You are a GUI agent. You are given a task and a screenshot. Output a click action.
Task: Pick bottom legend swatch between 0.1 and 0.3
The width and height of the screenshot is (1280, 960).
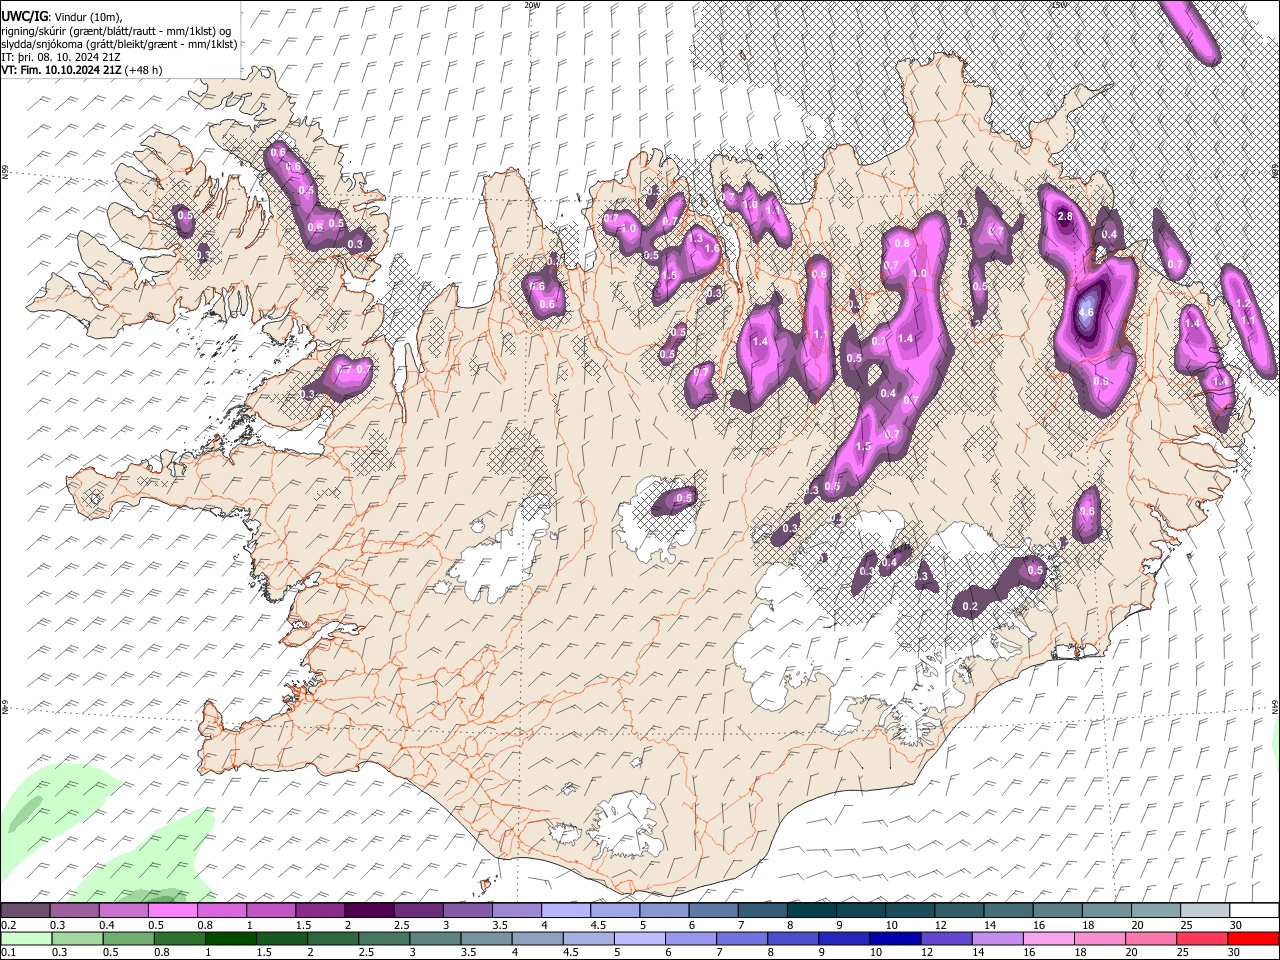click(x=25, y=938)
